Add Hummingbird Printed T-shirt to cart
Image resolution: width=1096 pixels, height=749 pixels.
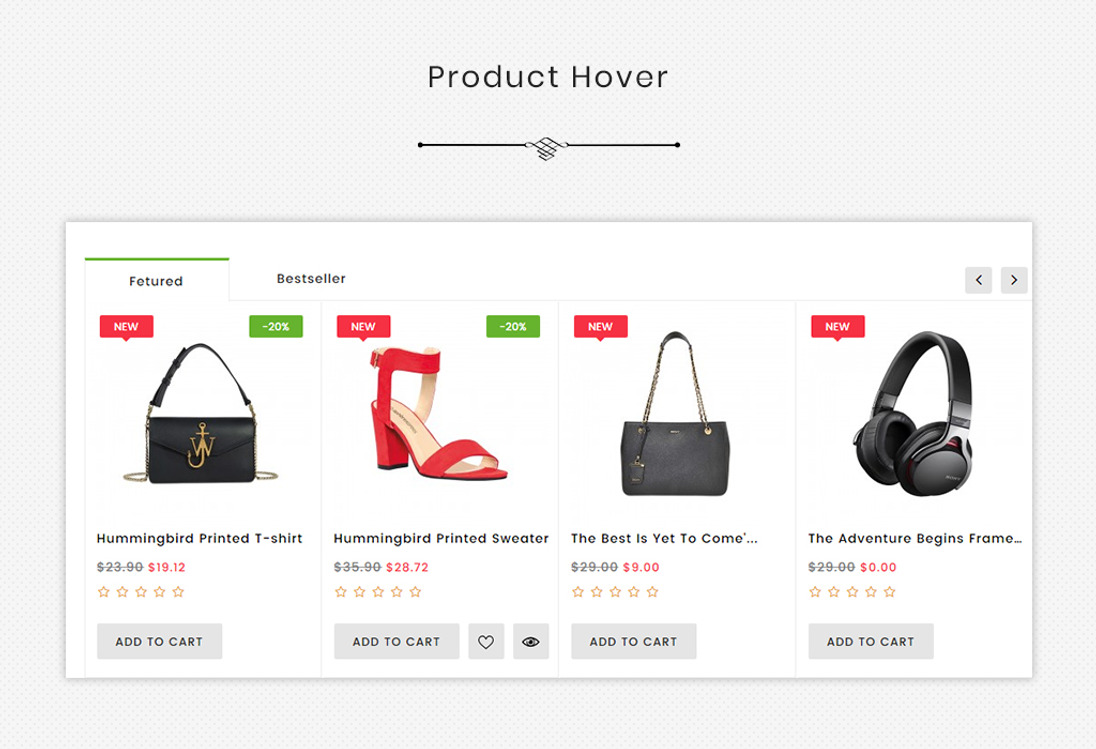tap(159, 641)
